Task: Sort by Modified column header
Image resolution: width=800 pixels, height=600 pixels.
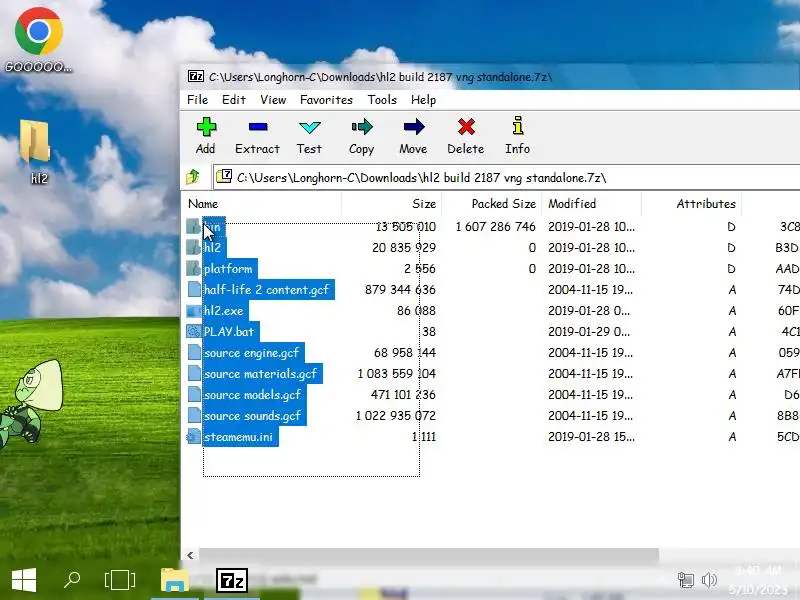Action: pyautogui.click(x=591, y=204)
